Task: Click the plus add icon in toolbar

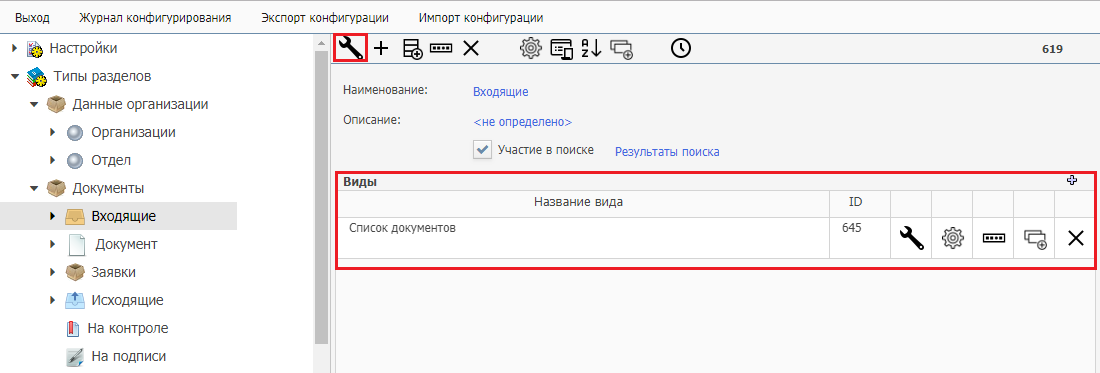Action: [x=380, y=48]
